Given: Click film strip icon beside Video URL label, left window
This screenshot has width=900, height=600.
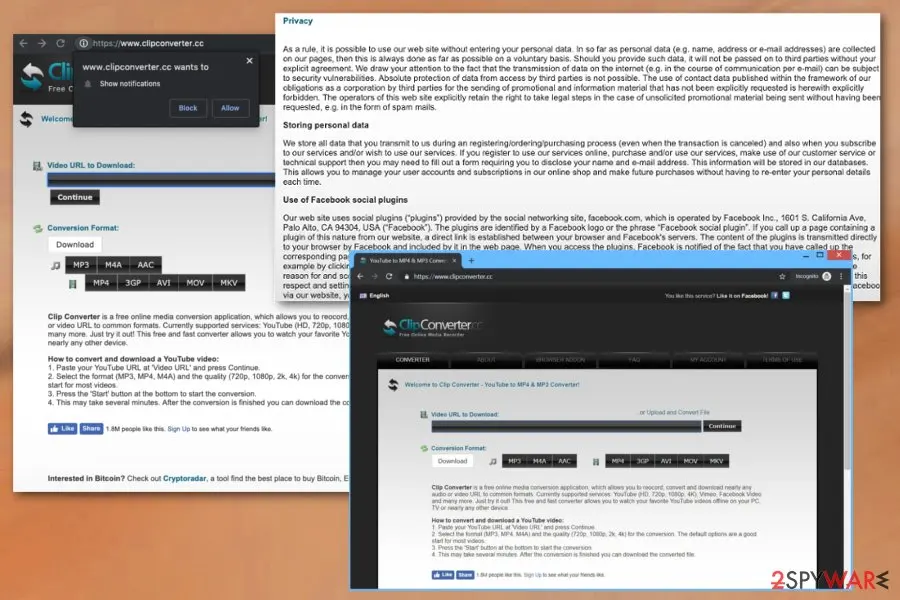Looking at the screenshot, I should [37, 166].
